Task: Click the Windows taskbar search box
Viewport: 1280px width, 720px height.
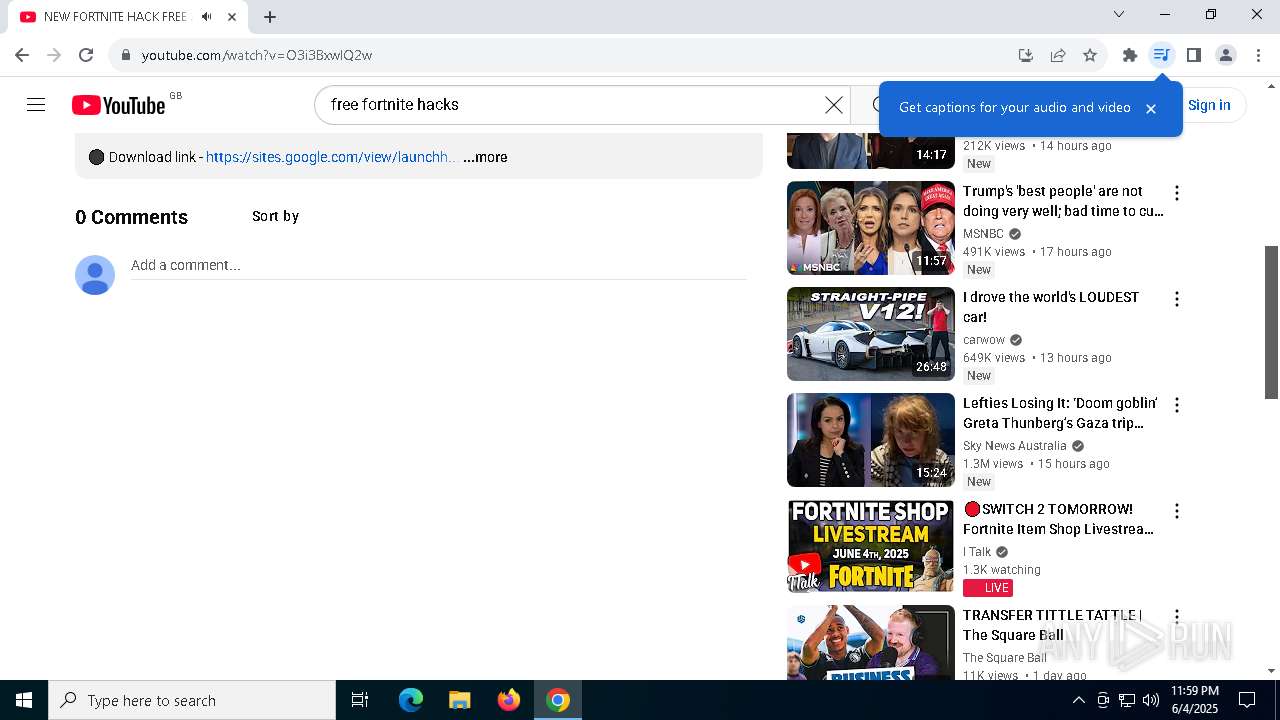Action: click(192, 700)
